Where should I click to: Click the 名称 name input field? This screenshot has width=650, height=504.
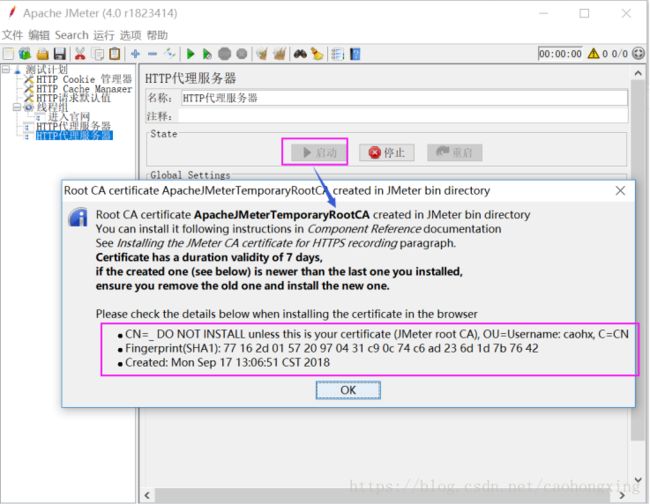404,98
